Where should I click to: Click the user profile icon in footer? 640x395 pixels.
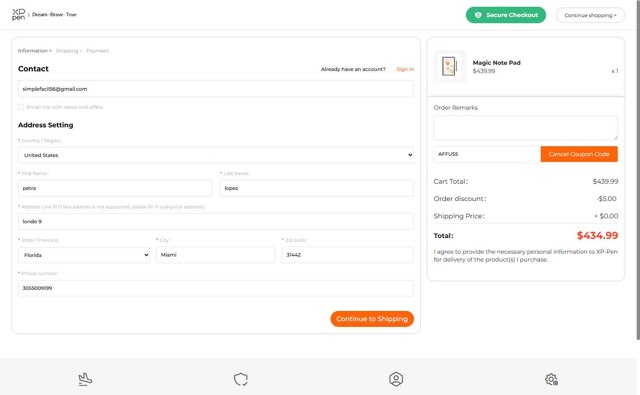pyautogui.click(x=396, y=379)
